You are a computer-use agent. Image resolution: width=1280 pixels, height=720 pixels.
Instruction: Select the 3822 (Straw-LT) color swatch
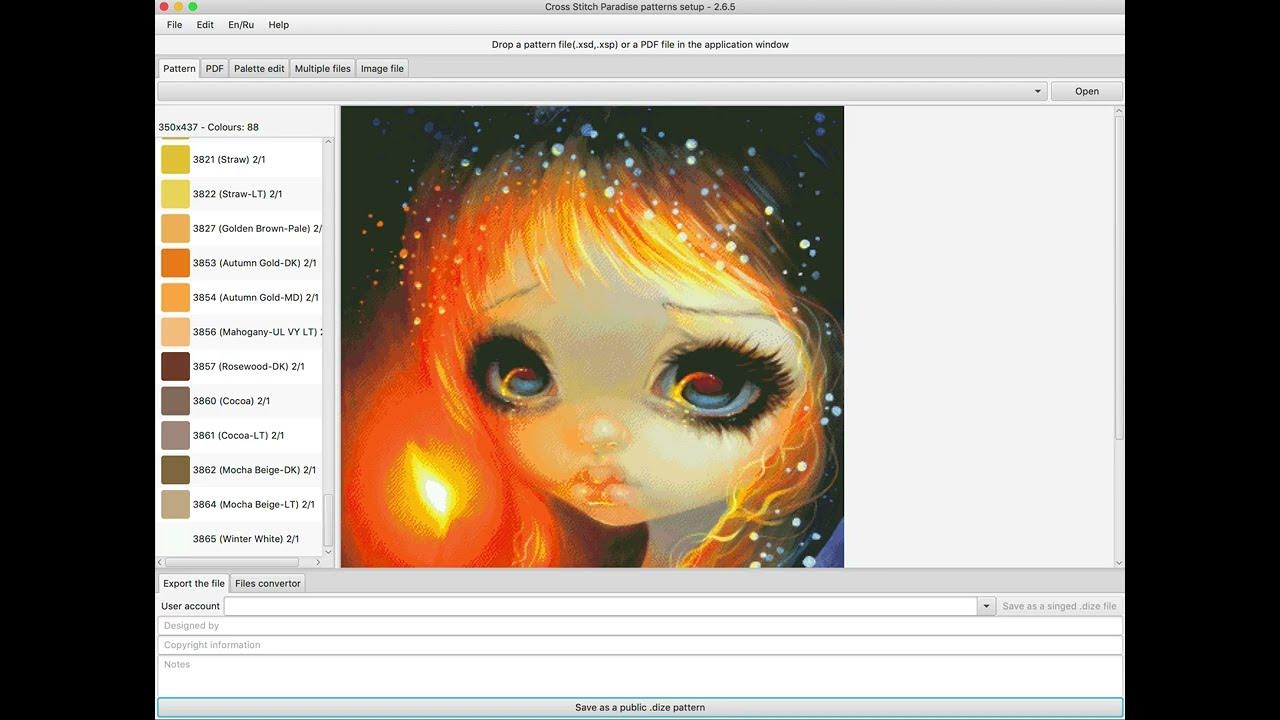pyautogui.click(x=175, y=194)
